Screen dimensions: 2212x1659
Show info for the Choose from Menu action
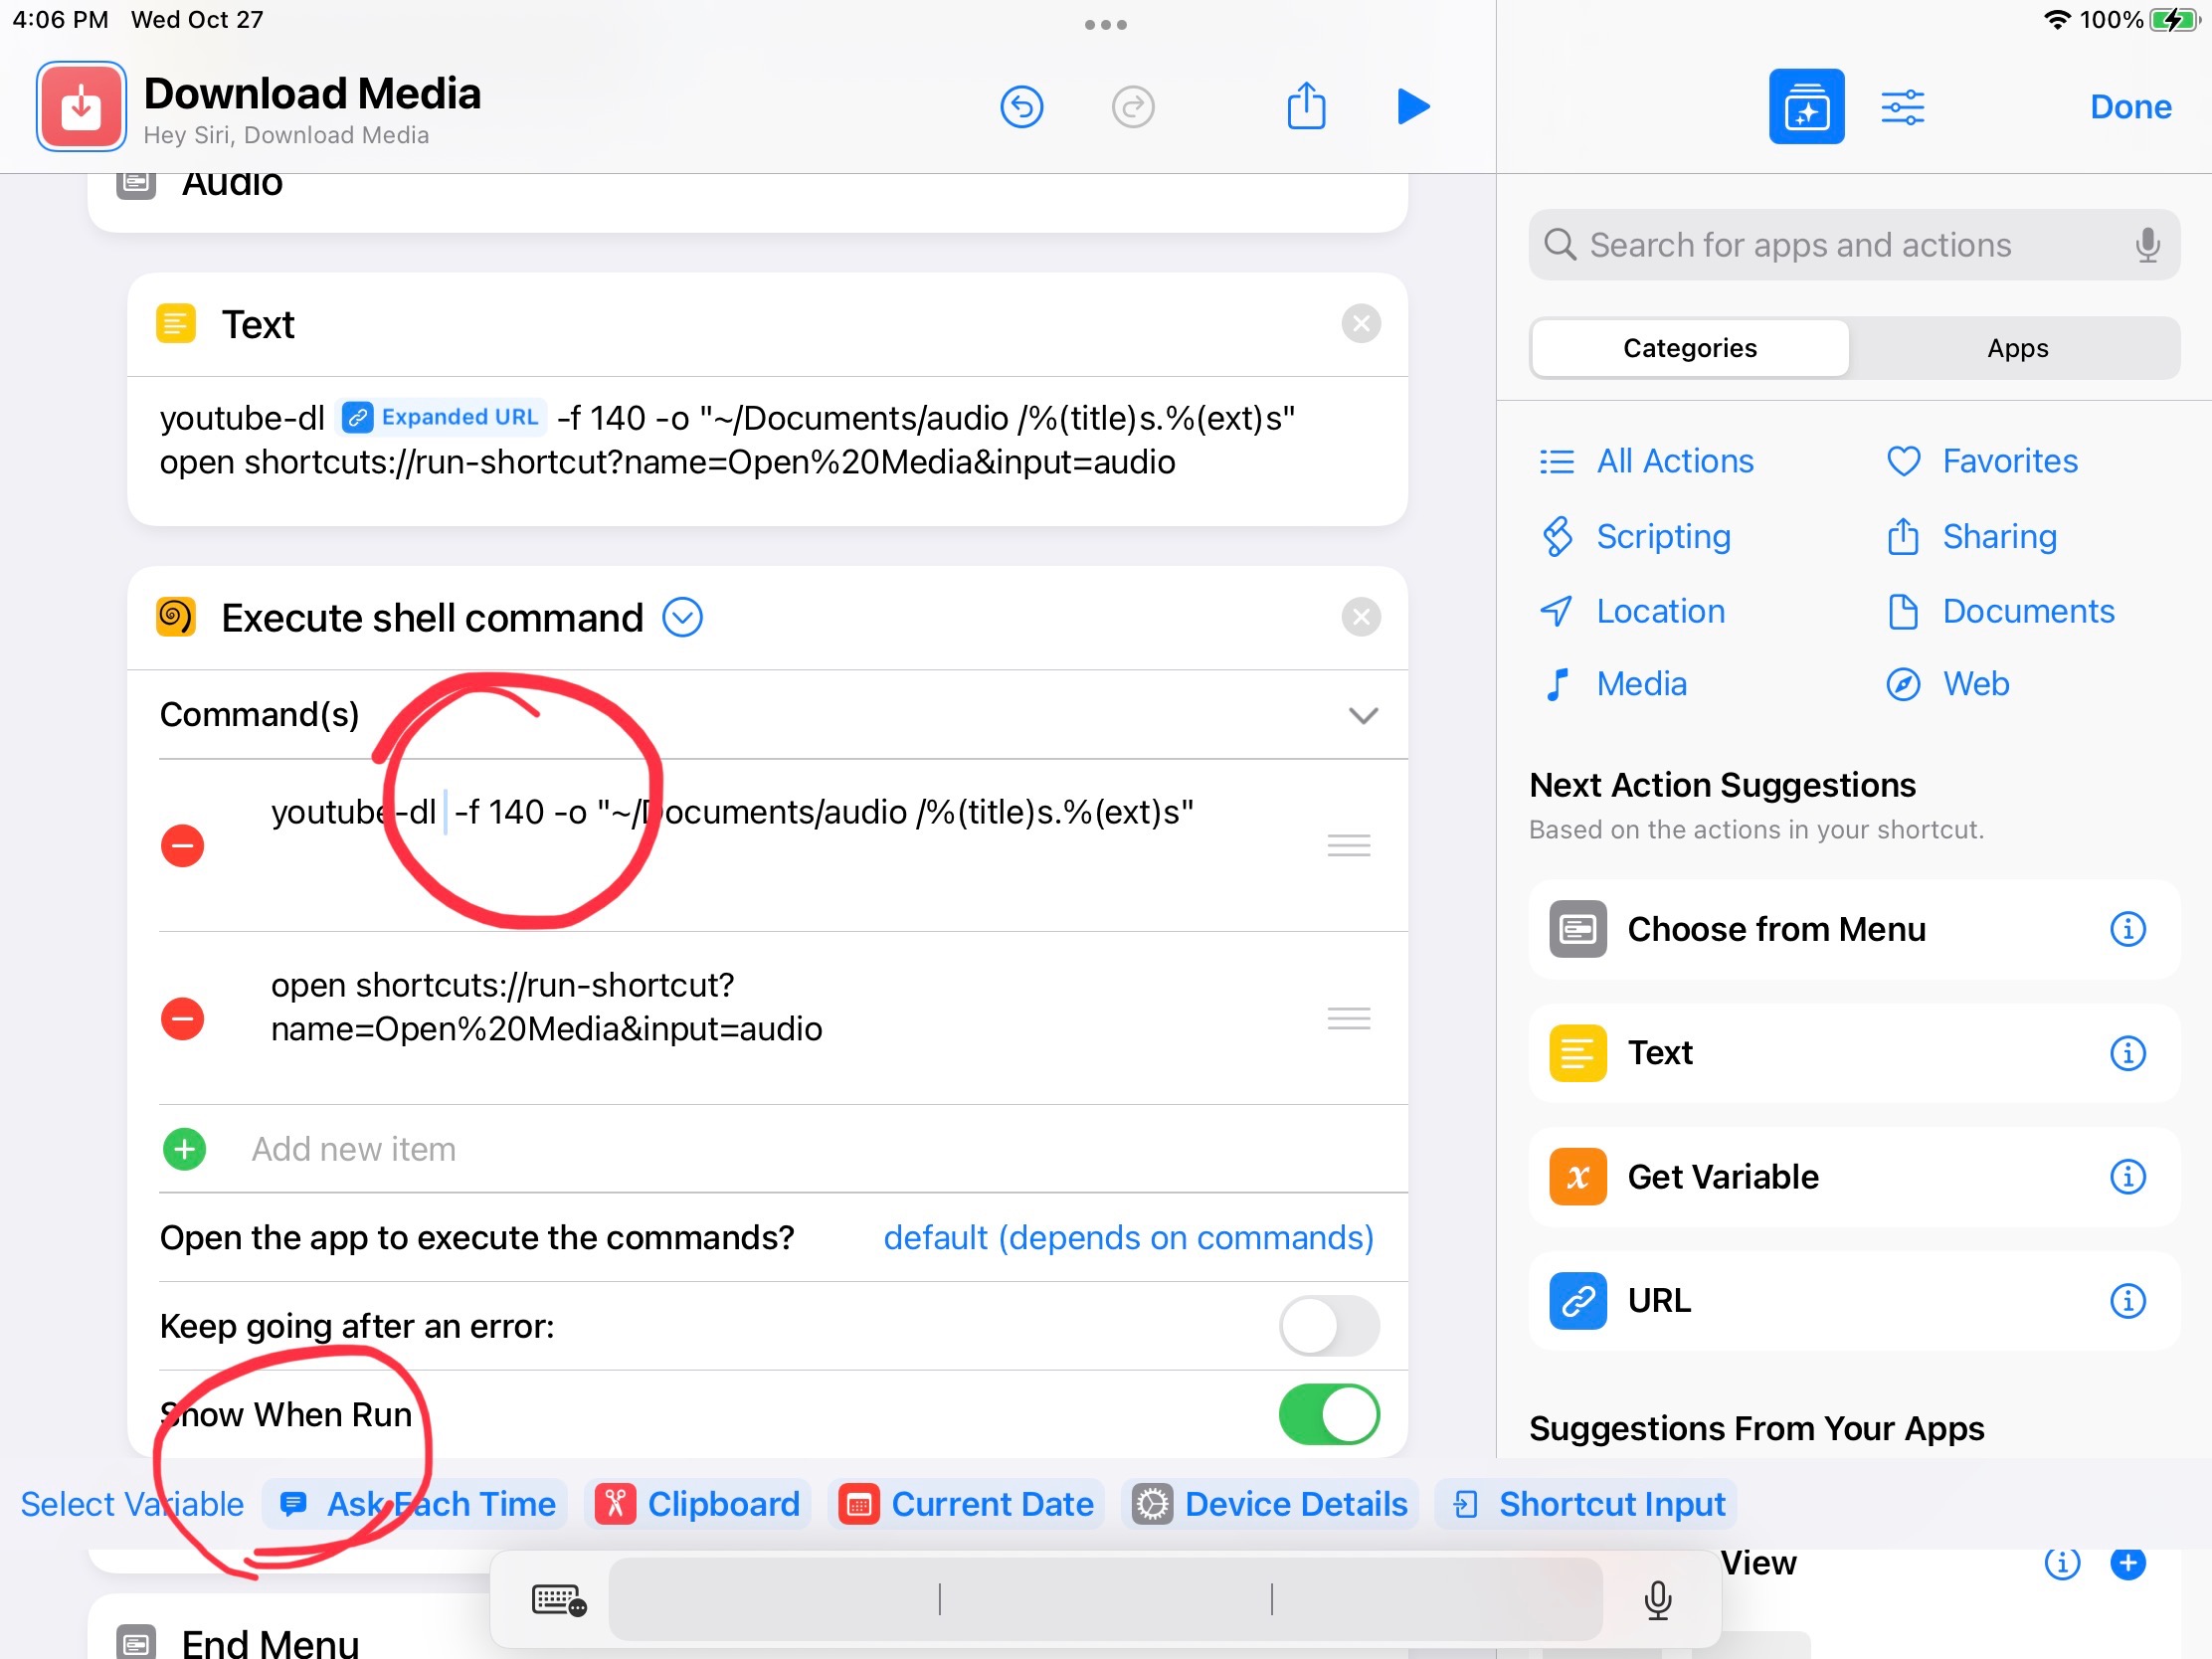[2128, 929]
